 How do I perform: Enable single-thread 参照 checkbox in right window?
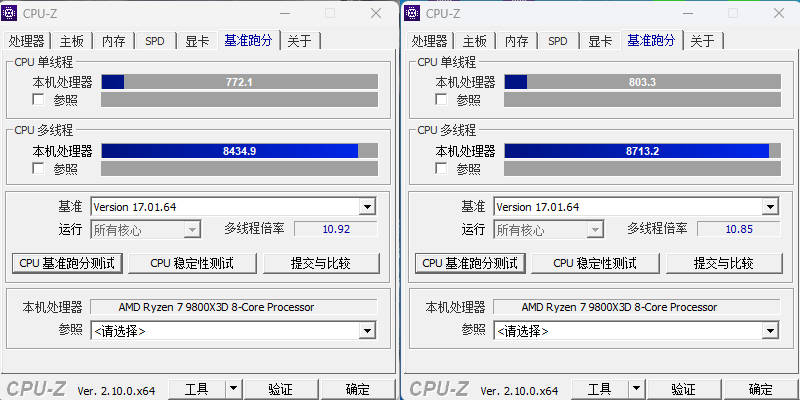click(441, 99)
